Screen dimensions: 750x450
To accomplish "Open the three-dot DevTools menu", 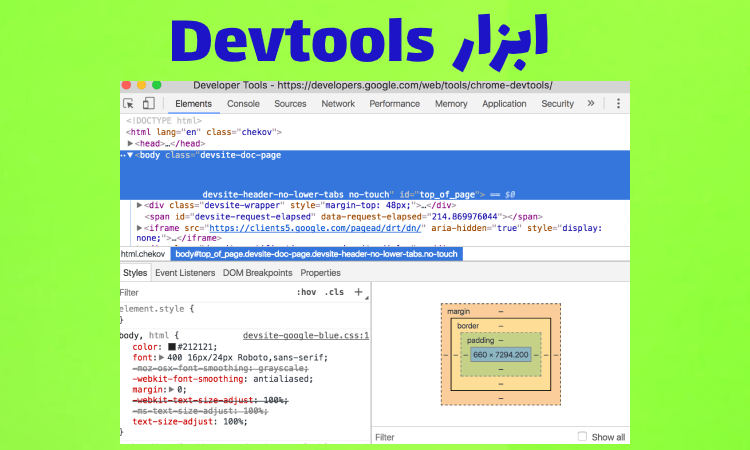I will pos(618,103).
